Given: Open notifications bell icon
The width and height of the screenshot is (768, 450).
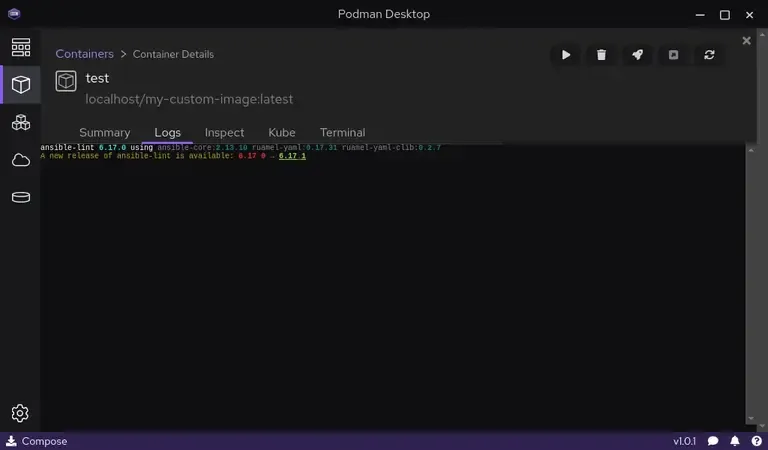Looking at the screenshot, I should pyautogui.click(x=735, y=441).
